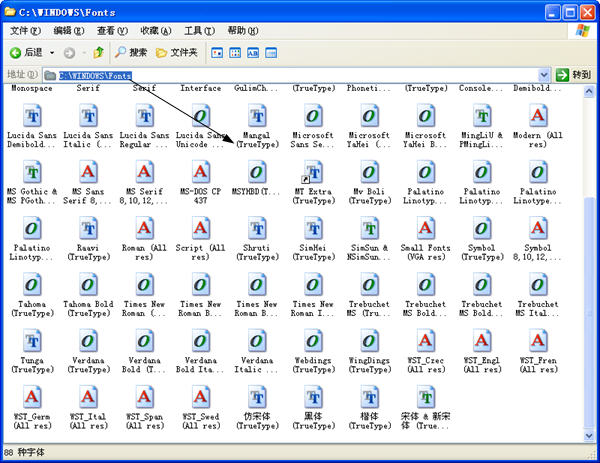Switch to large icons view

tap(214, 52)
